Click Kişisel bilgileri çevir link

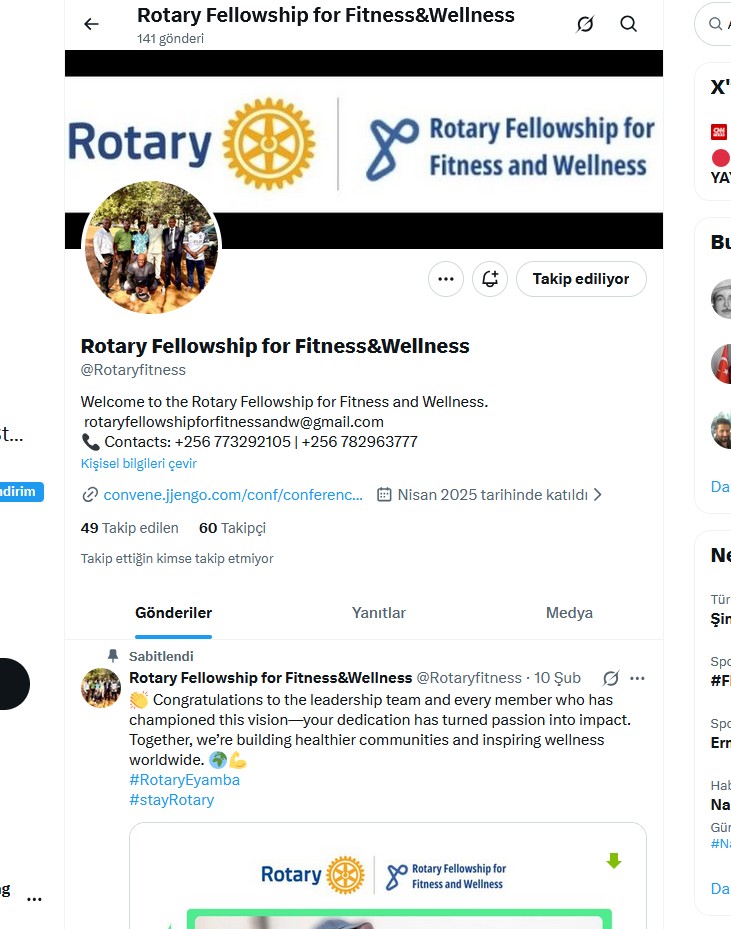point(139,464)
